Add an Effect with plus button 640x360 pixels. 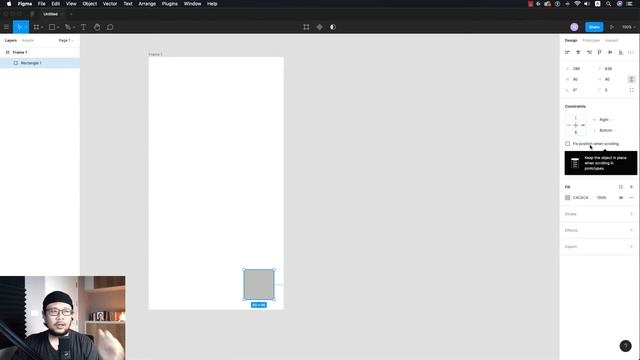pos(631,230)
